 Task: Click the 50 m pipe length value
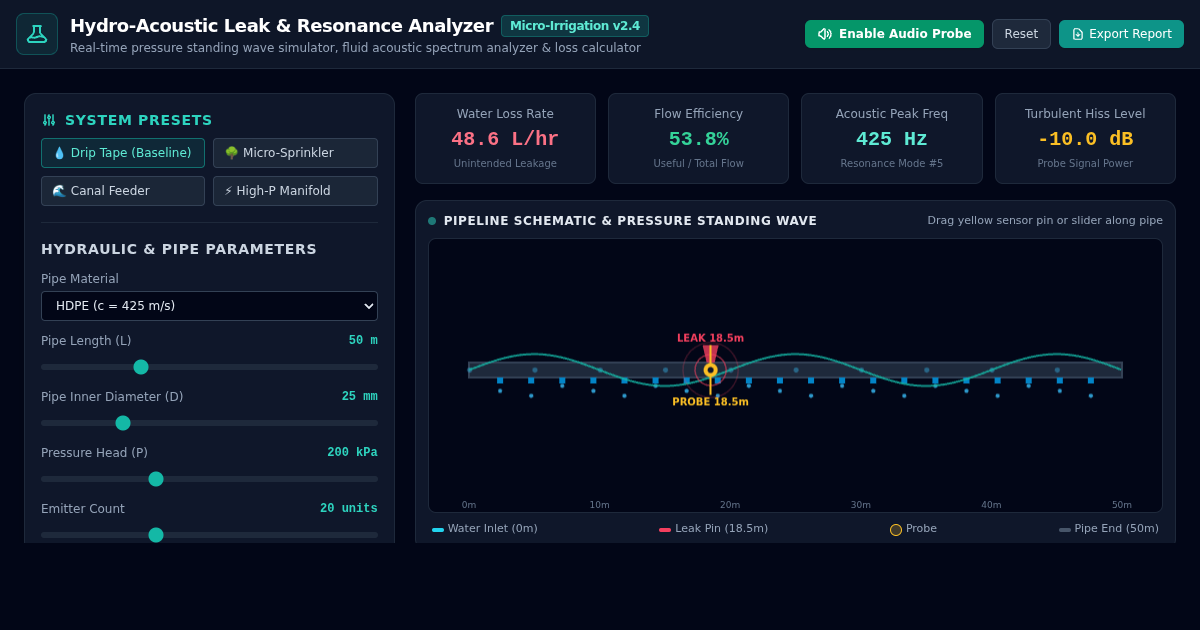[x=363, y=341]
